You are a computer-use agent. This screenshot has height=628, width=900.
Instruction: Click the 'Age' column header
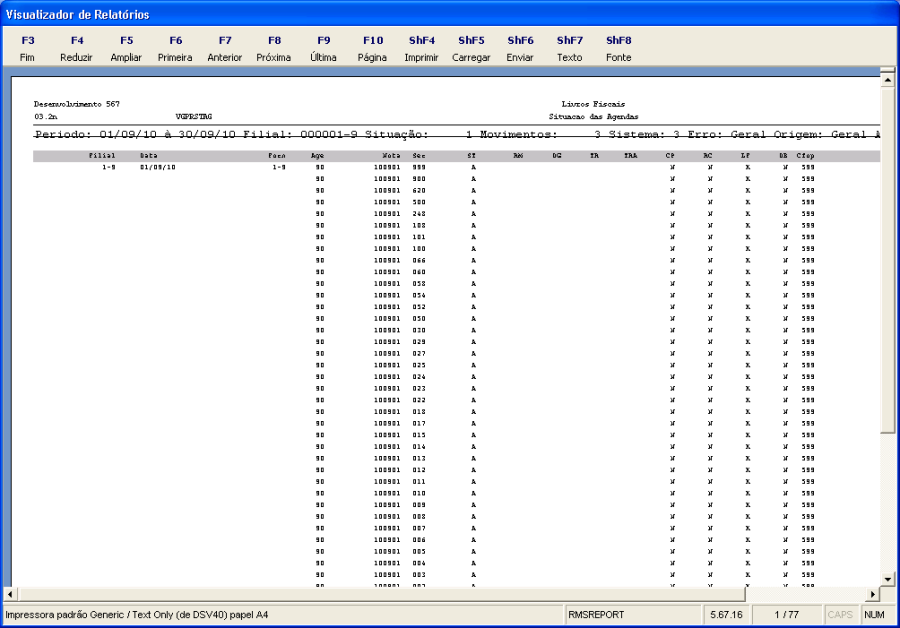pos(317,156)
